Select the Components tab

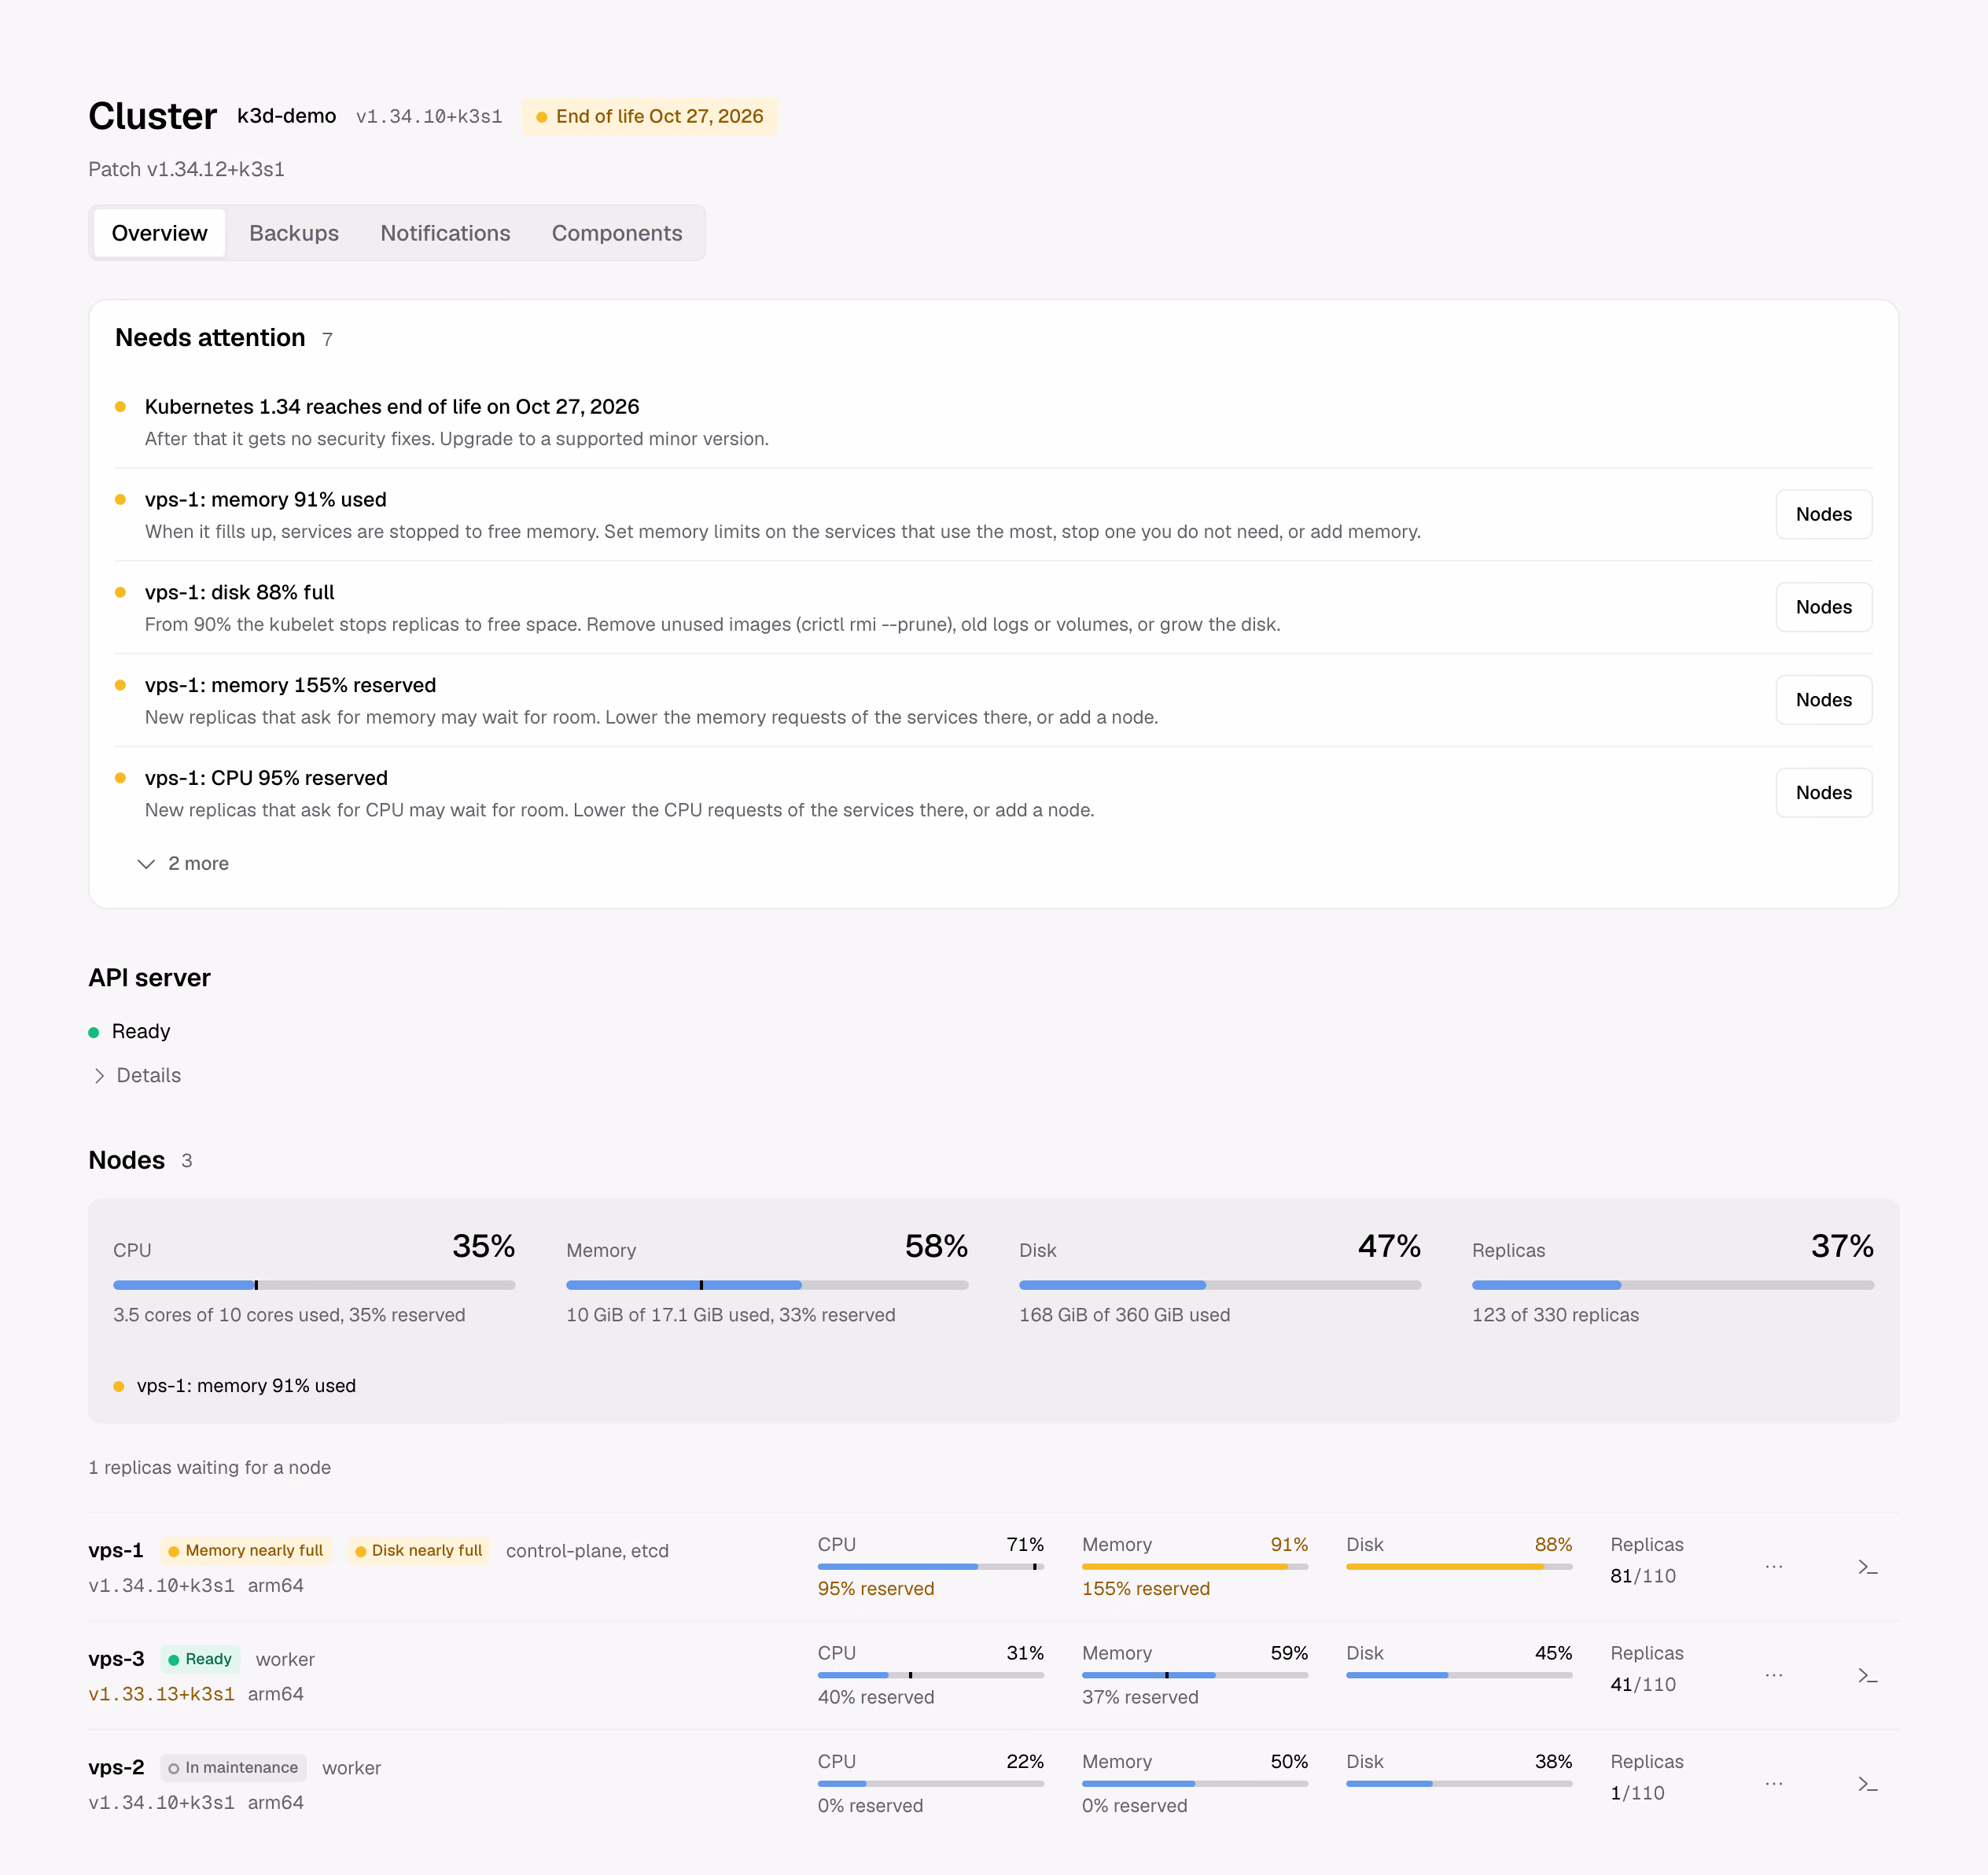coord(617,233)
